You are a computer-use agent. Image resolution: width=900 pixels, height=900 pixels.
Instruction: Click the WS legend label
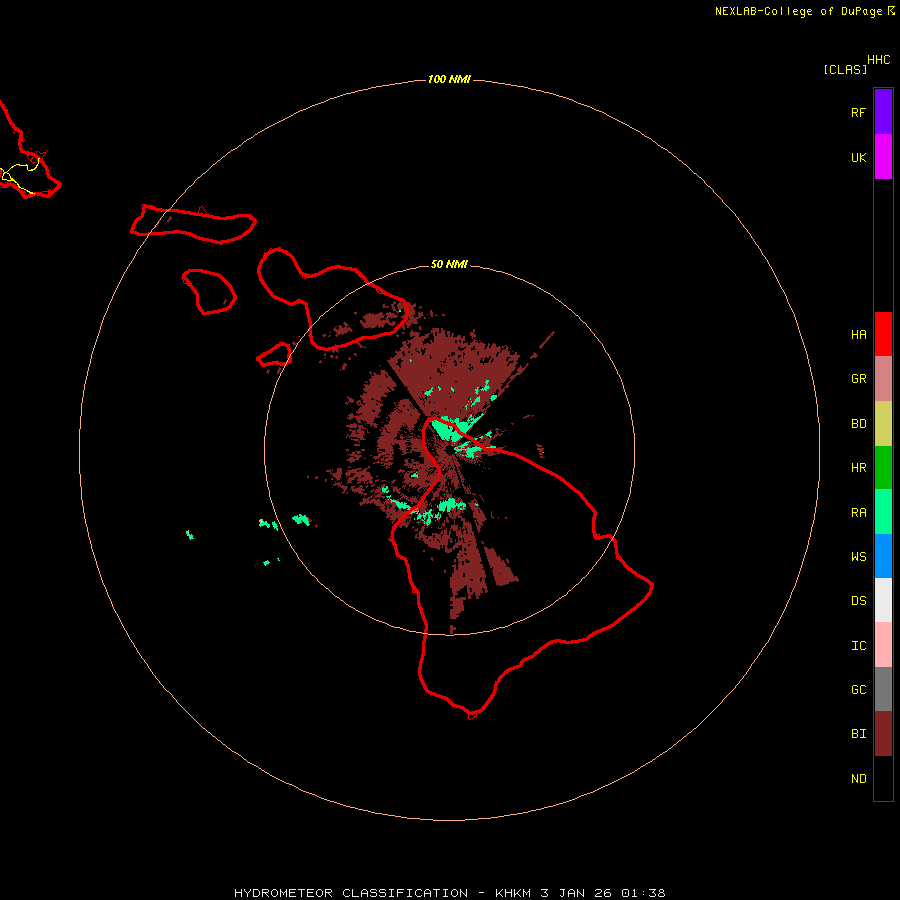pos(858,557)
